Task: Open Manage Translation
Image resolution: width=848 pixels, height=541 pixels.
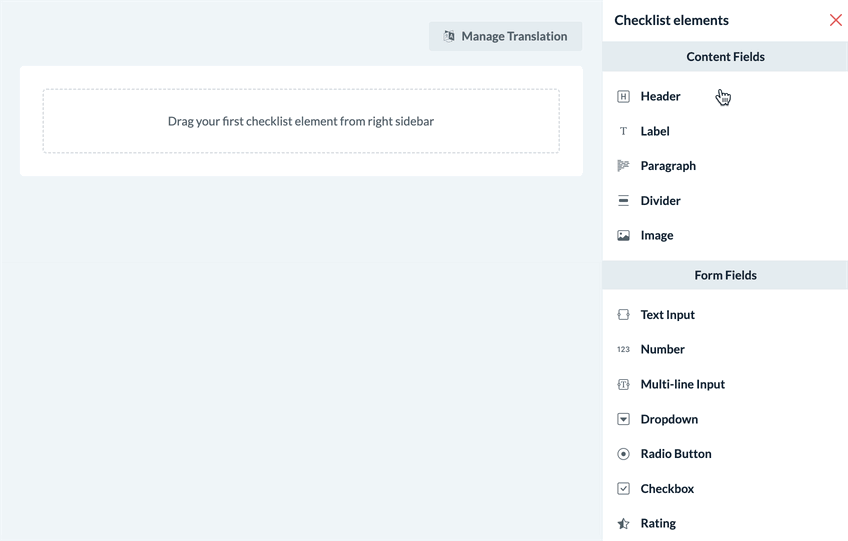Action: tap(506, 36)
